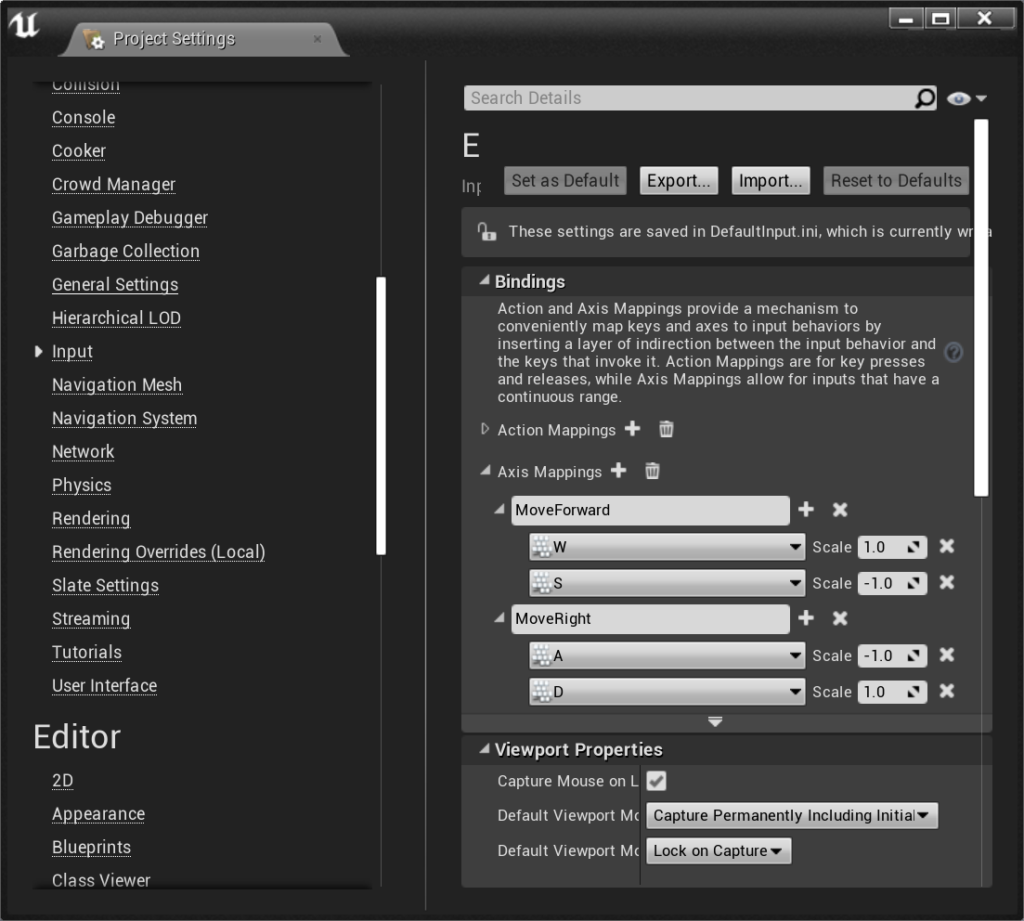The width and height of the screenshot is (1024, 921).
Task: Open the key dropdown showing S
Action: [667, 583]
